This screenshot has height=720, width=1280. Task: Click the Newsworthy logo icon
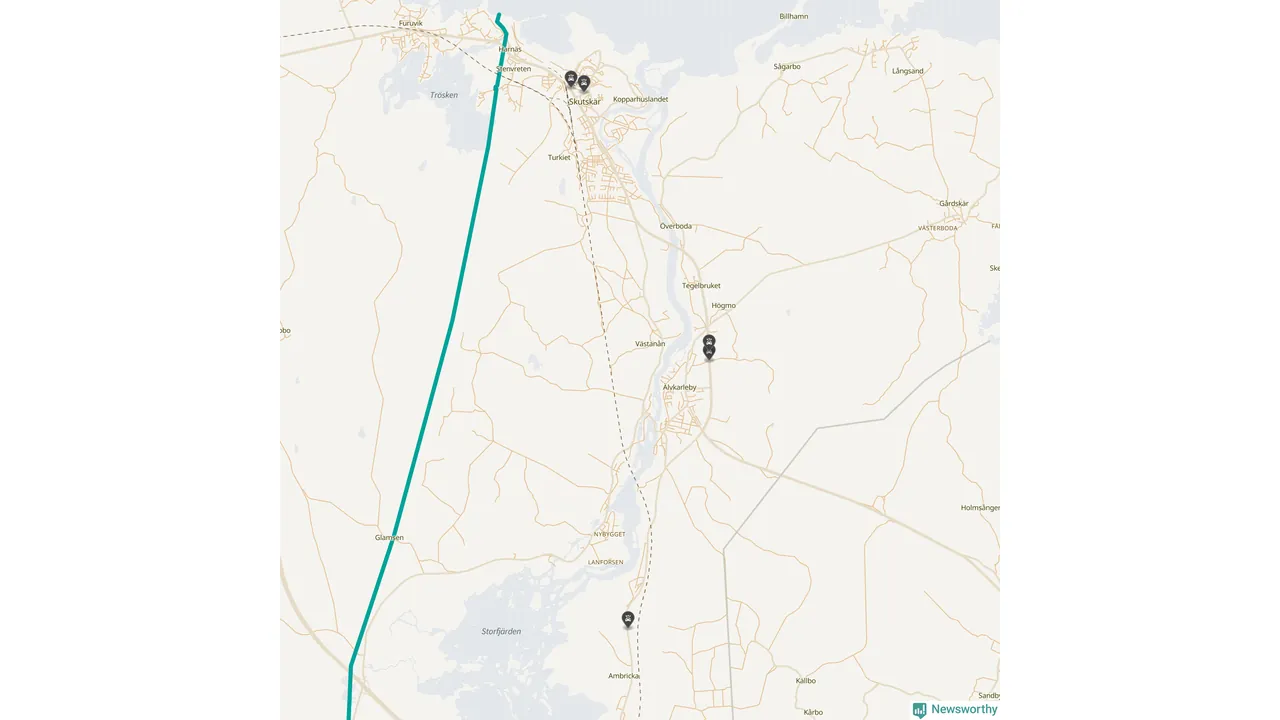point(919,709)
